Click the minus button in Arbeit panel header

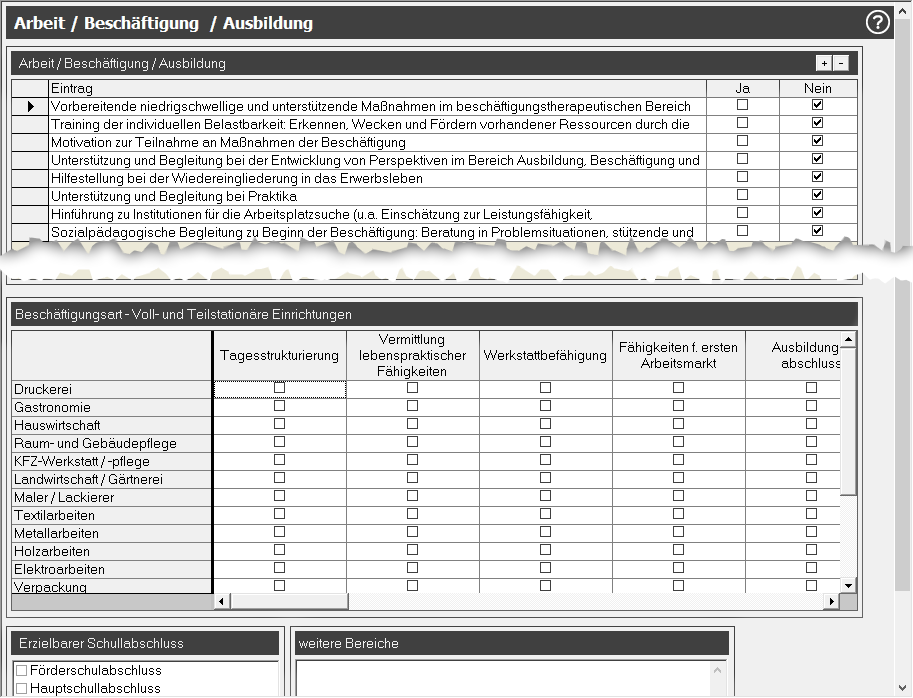pyautogui.click(x=841, y=63)
